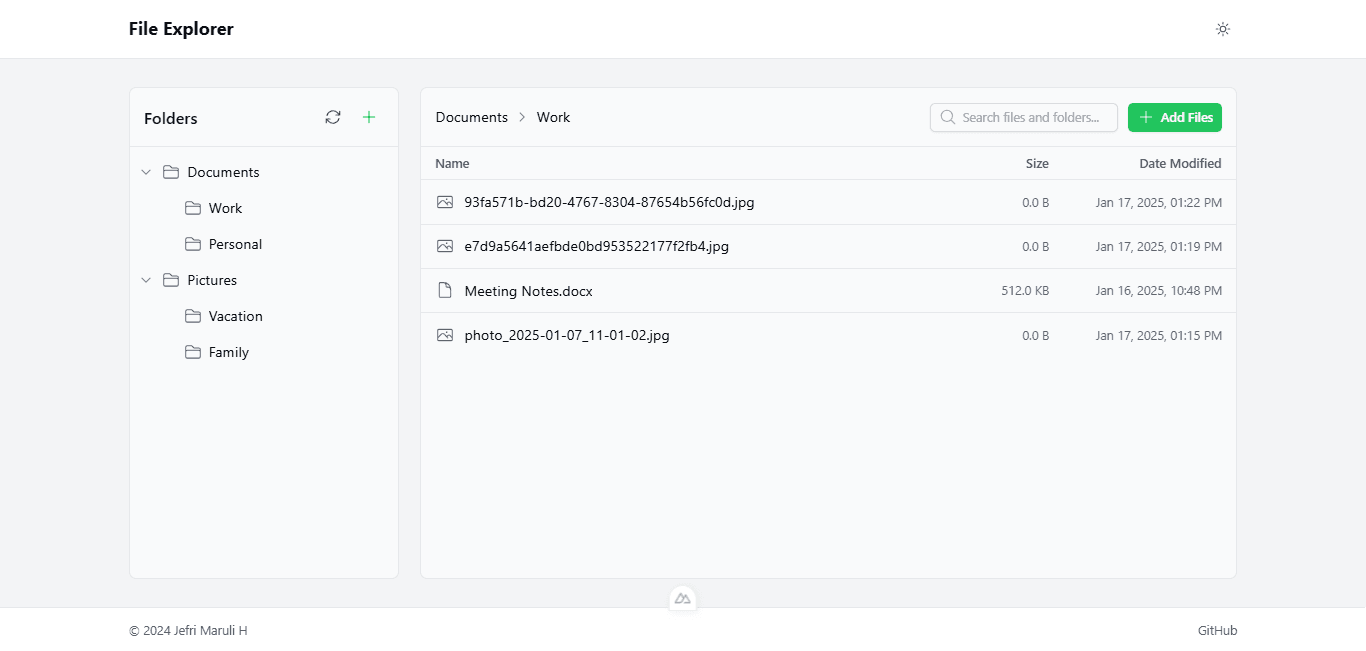Collapse the Pictures folder chevron
The image size is (1366, 651).
[x=146, y=280]
